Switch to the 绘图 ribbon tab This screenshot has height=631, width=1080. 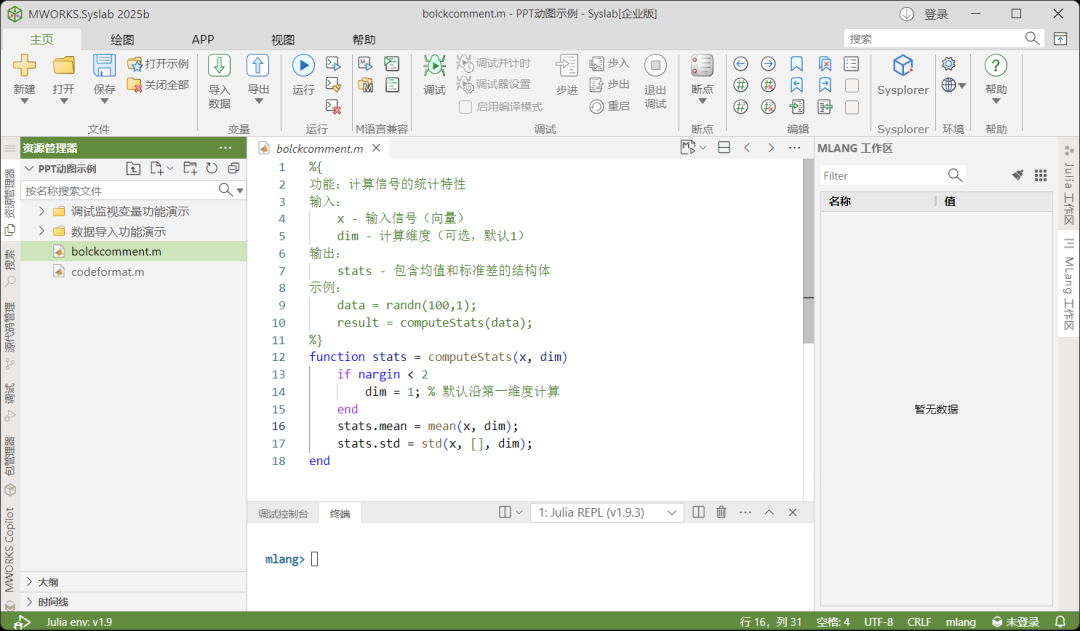coord(120,39)
